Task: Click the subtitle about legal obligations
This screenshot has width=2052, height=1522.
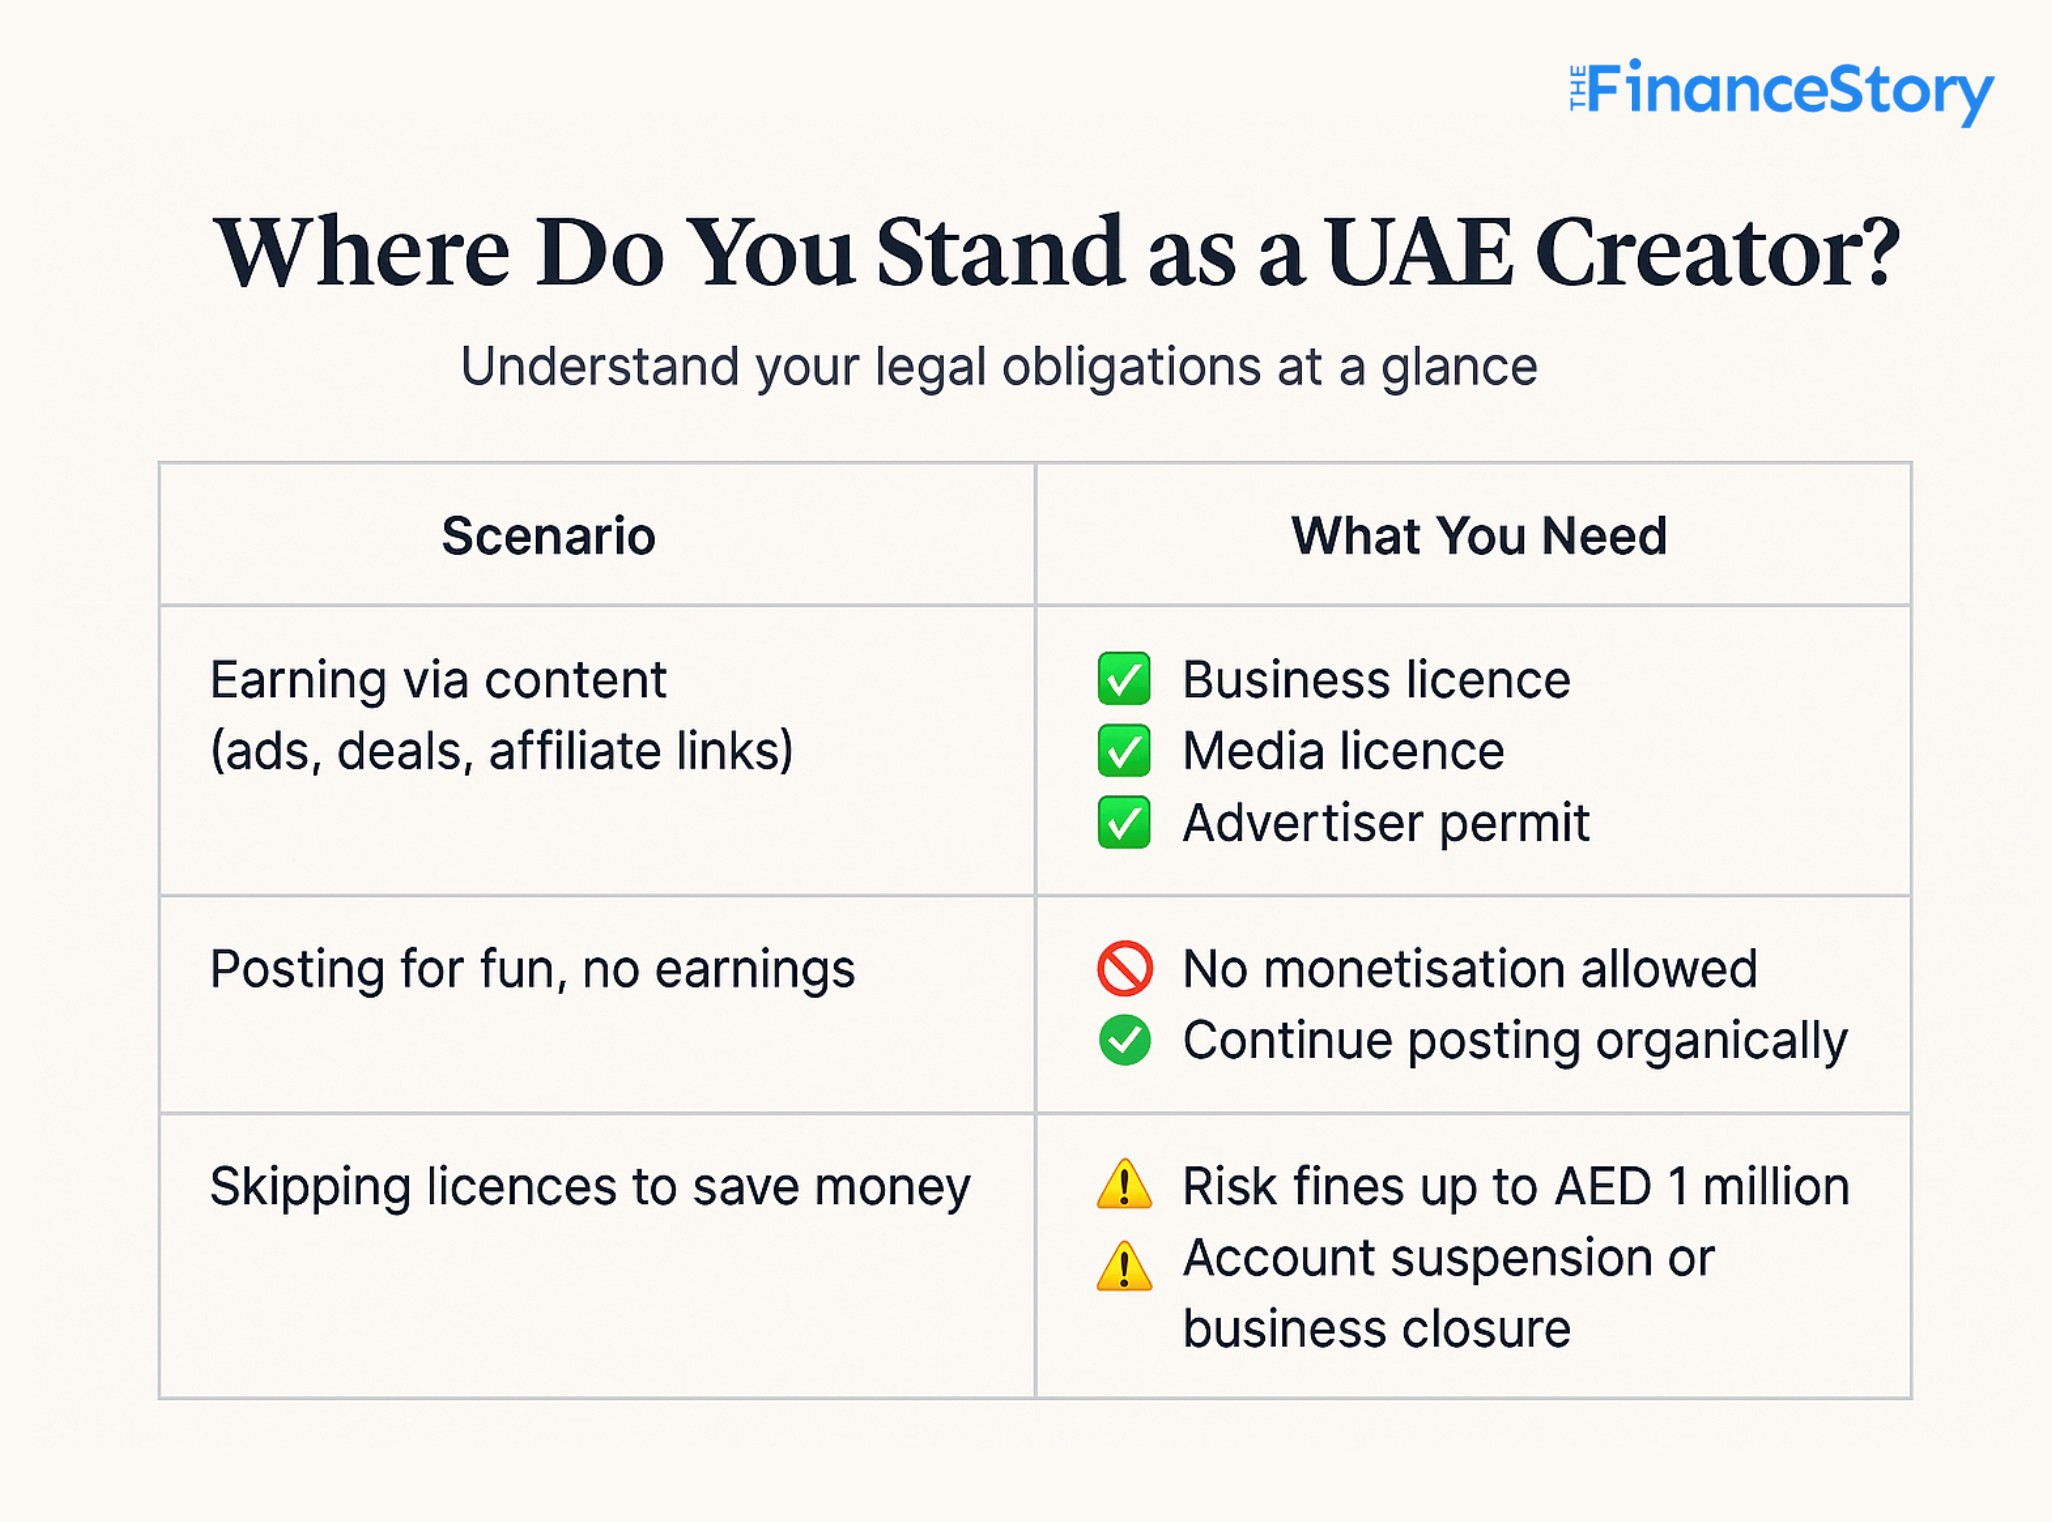Action: [x=998, y=368]
